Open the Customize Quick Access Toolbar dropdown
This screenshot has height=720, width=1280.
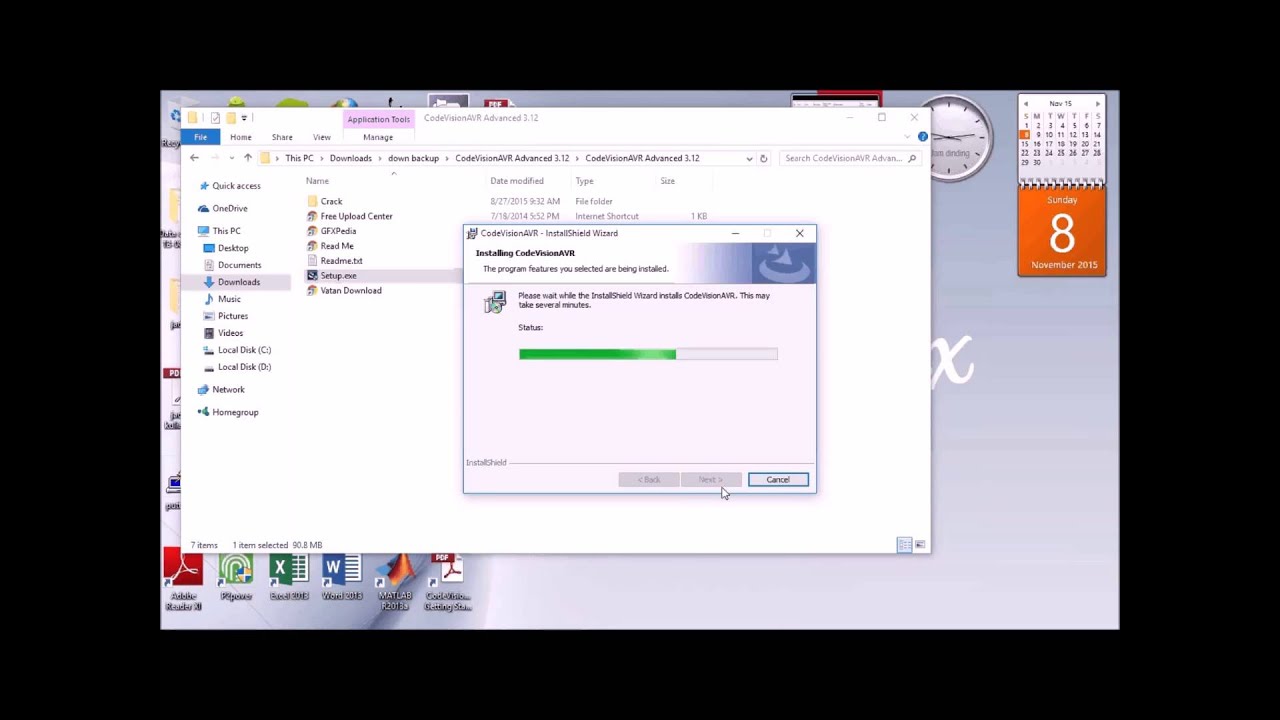pos(244,118)
